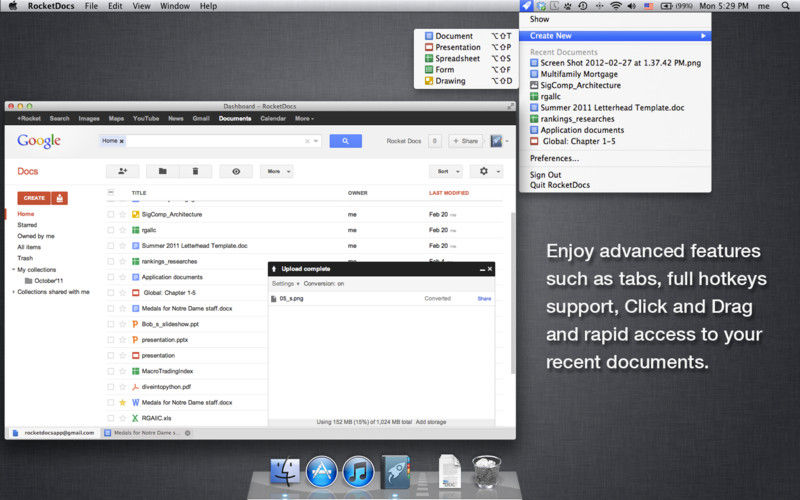Click the share people icon in Docs toolbar
Image resolution: width=800 pixels, height=500 pixels.
122,171
